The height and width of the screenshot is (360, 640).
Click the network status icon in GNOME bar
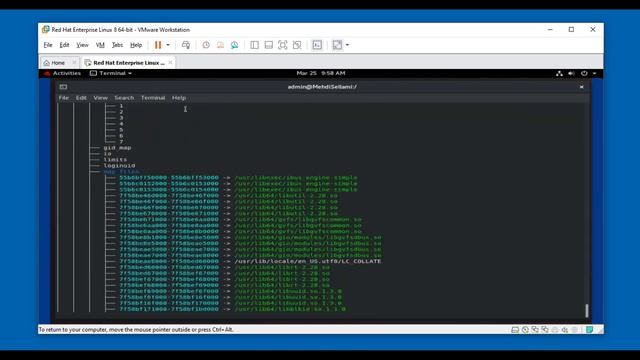click(559, 73)
